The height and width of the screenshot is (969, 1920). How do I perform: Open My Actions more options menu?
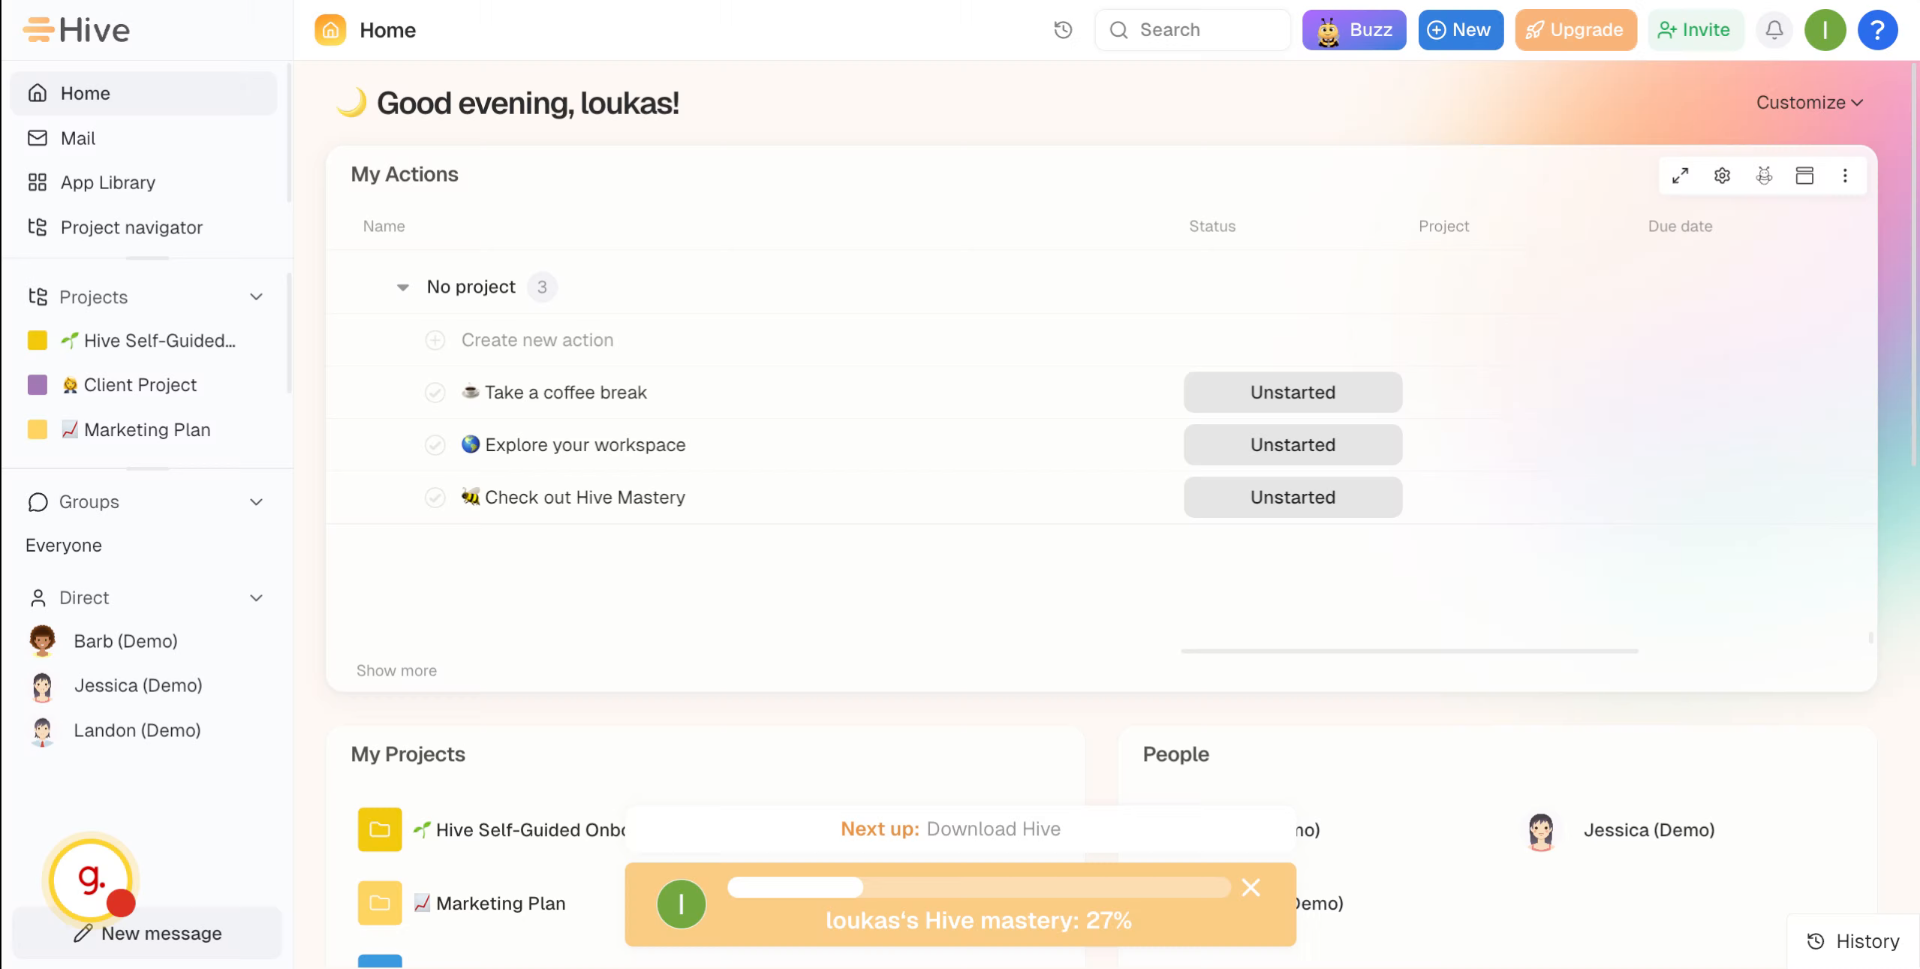1845,176
